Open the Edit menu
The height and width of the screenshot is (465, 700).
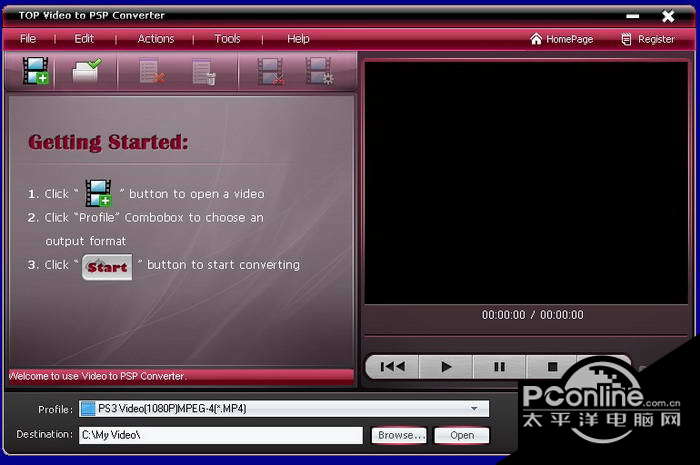84,39
